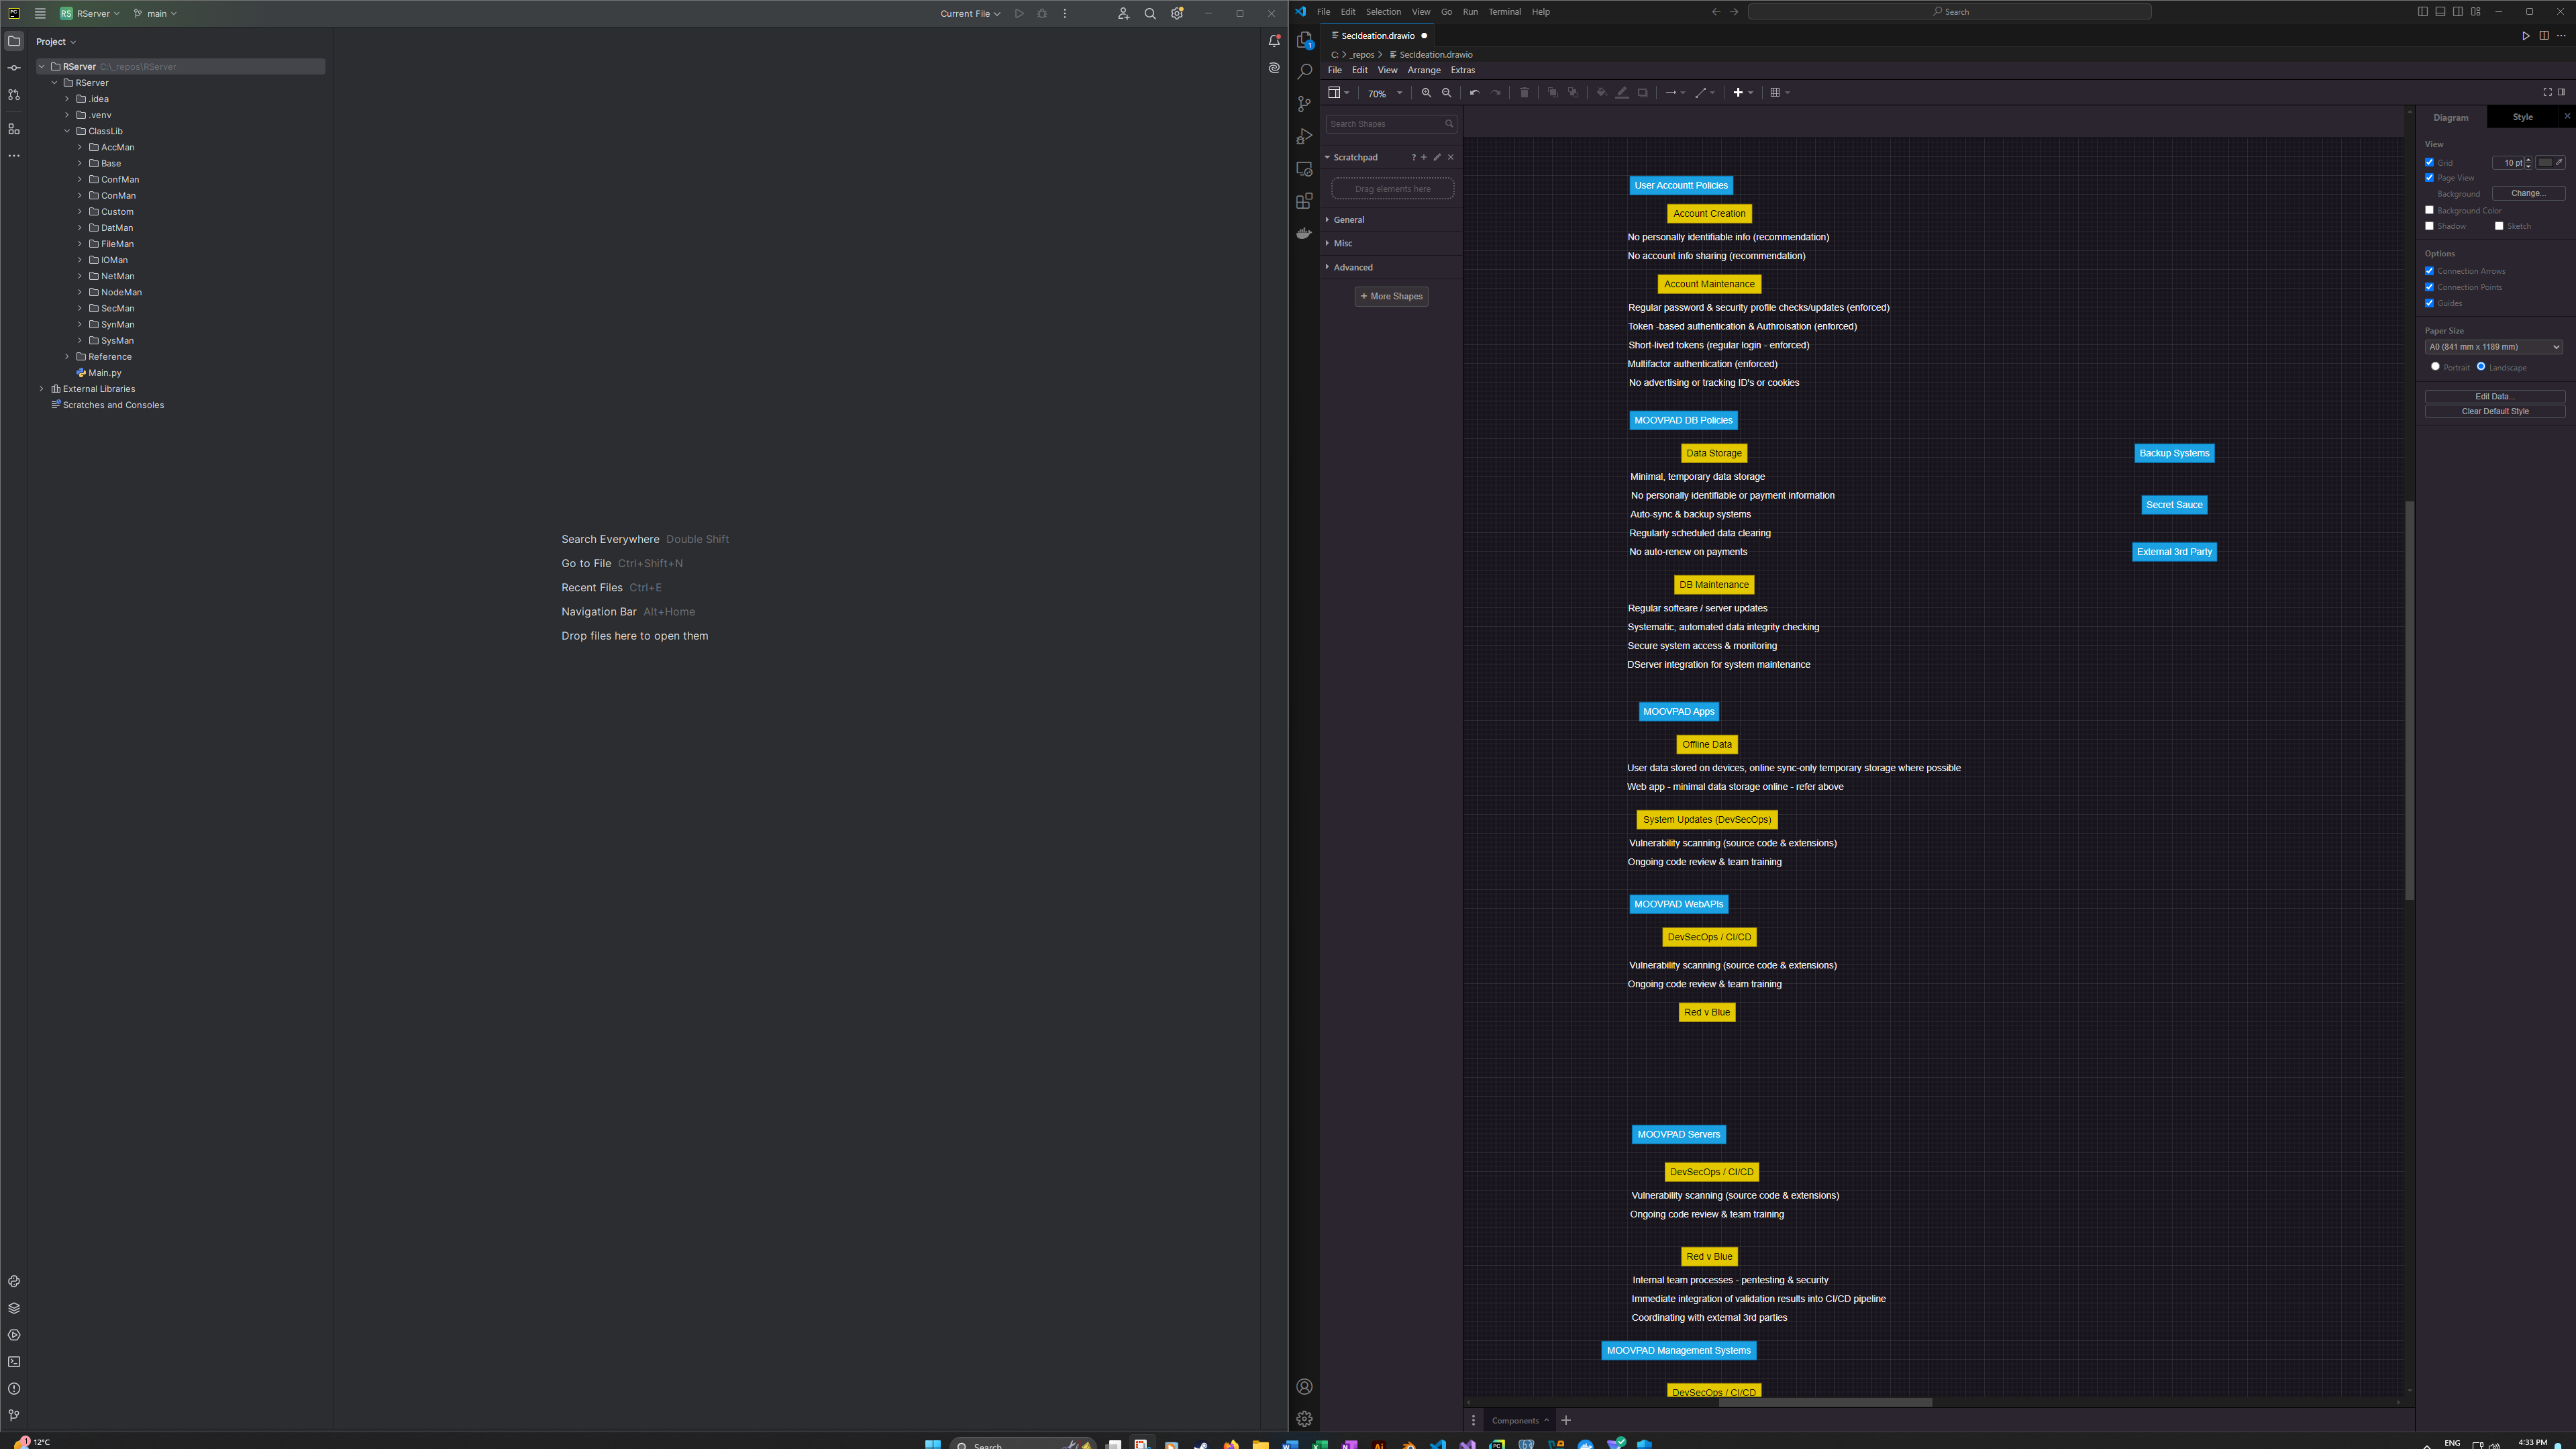The image size is (2576, 1449).
Task: Add a new diagram page with plus button
Action: tap(1566, 1420)
